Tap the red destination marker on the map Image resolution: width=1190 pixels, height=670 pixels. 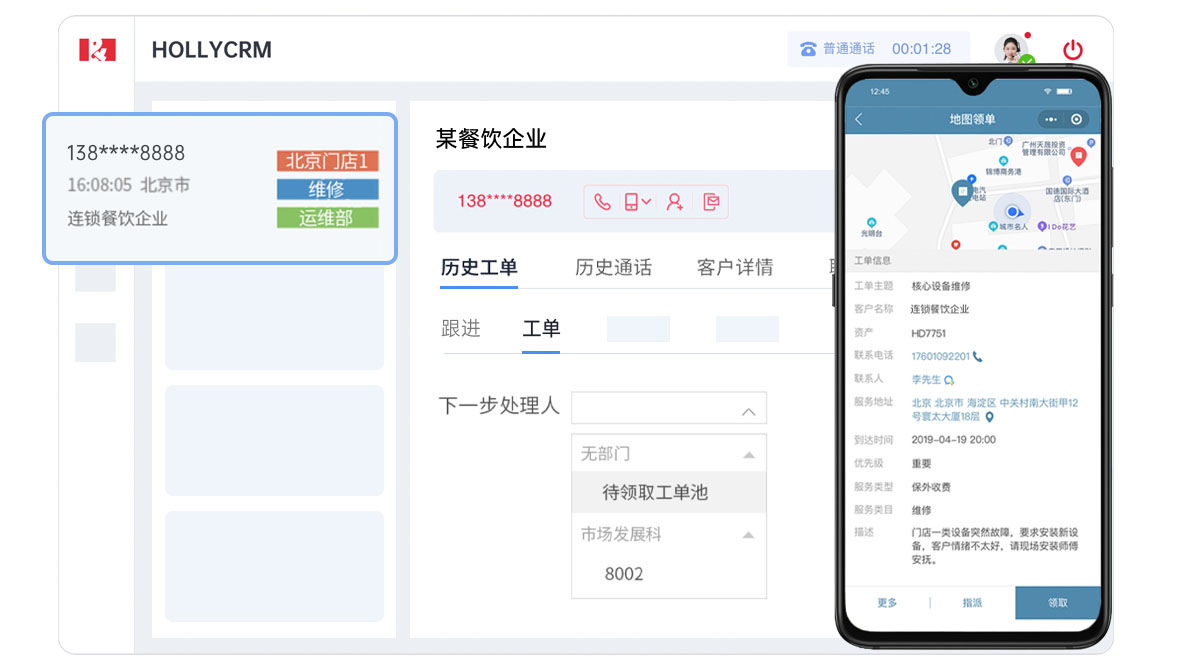(x=1080, y=156)
